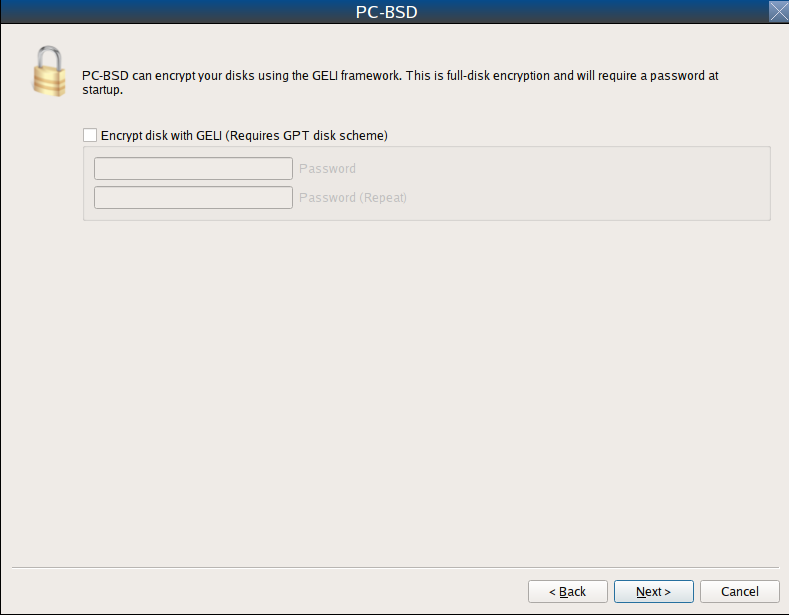Click the GELI framework description text
Viewport: 789px width, 615px height.
coord(400,83)
